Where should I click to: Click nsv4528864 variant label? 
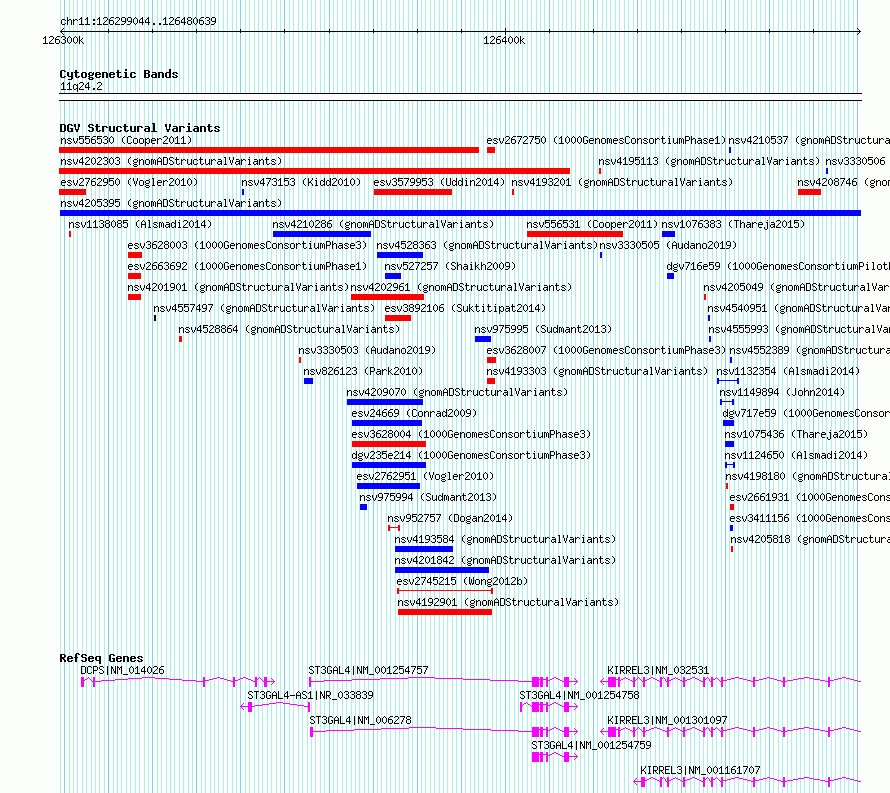[x=289, y=329]
